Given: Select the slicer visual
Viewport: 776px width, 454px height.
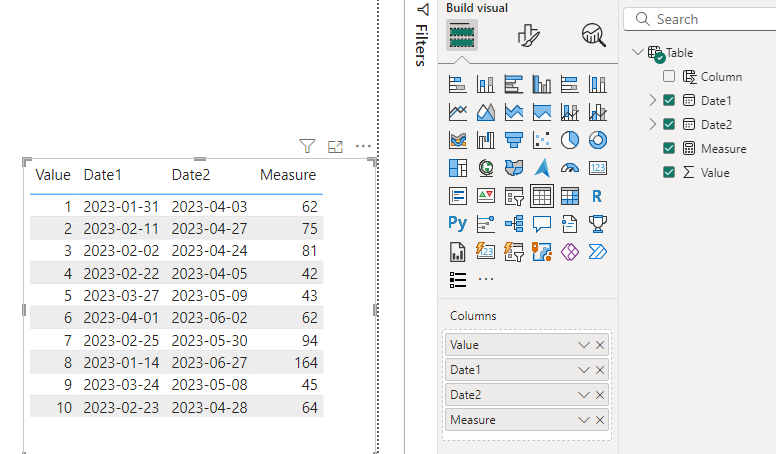Looking at the screenshot, I should [x=514, y=196].
